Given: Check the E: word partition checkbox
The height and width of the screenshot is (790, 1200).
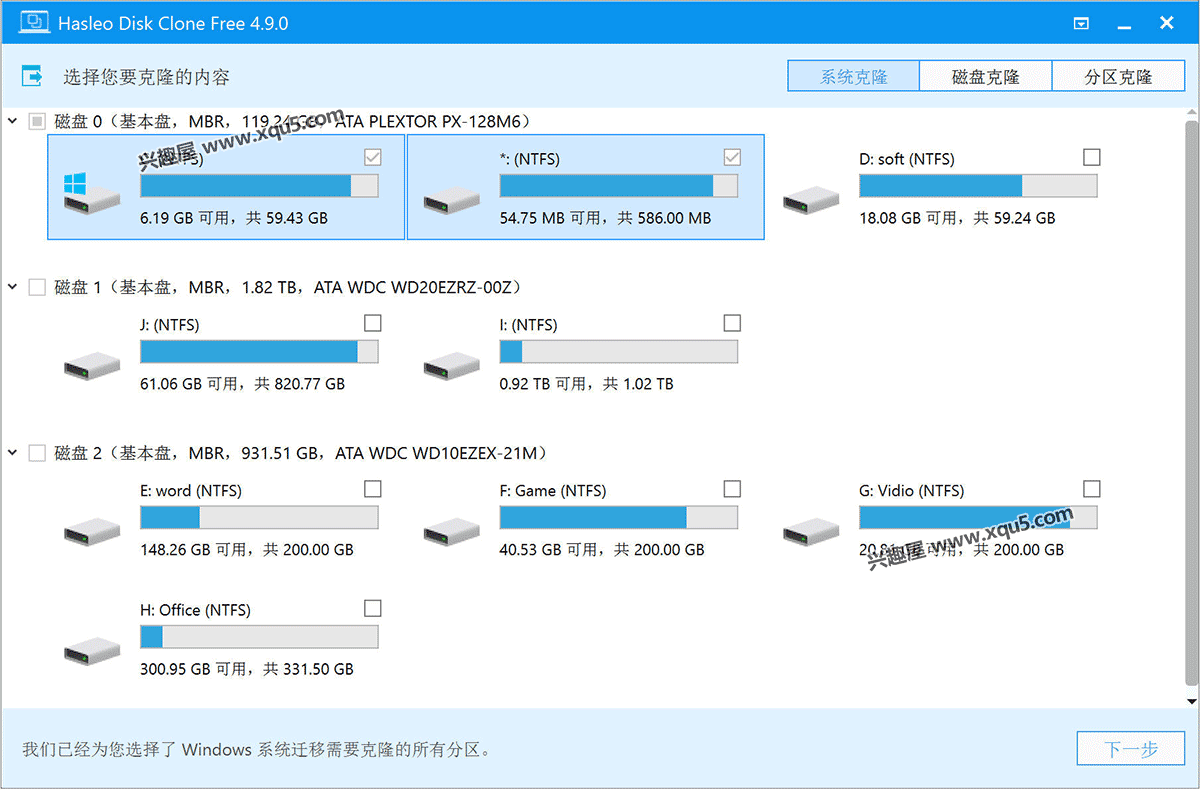Looking at the screenshot, I should pos(373,489).
